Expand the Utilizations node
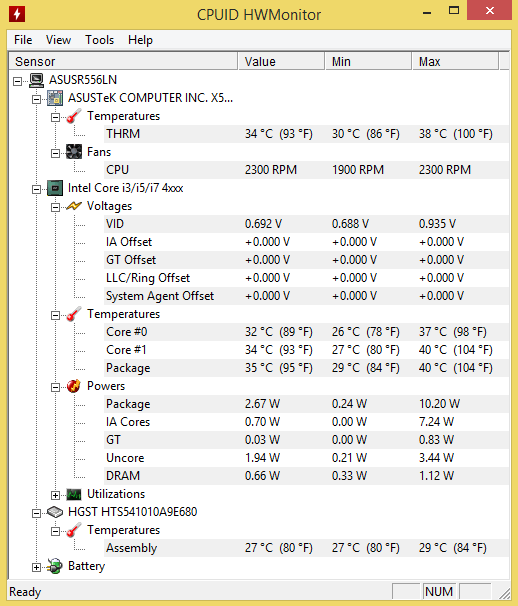Viewport: 518px width, 606px height. (55, 495)
